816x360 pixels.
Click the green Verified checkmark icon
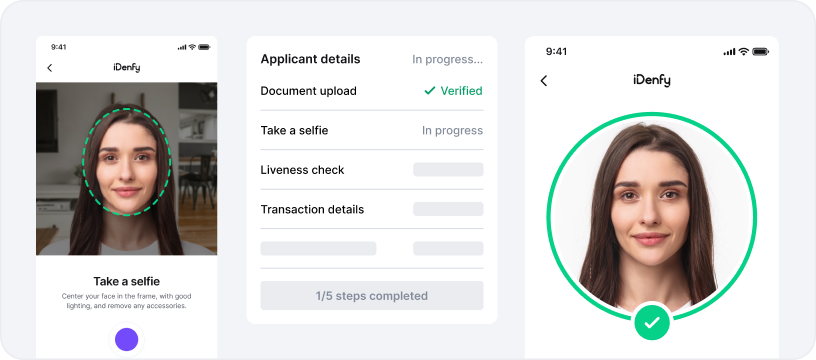[429, 91]
